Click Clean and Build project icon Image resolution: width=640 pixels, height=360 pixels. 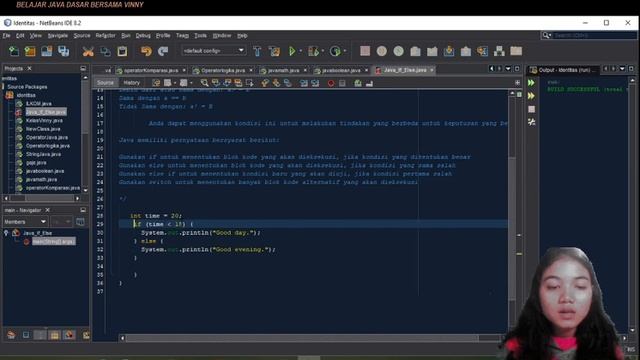(274, 51)
